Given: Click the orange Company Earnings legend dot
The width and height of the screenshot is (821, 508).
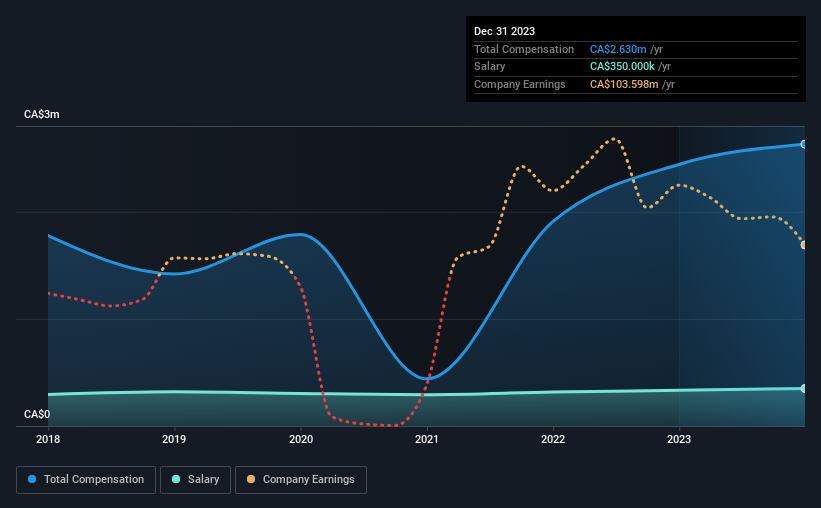Looking at the screenshot, I should point(251,479).
